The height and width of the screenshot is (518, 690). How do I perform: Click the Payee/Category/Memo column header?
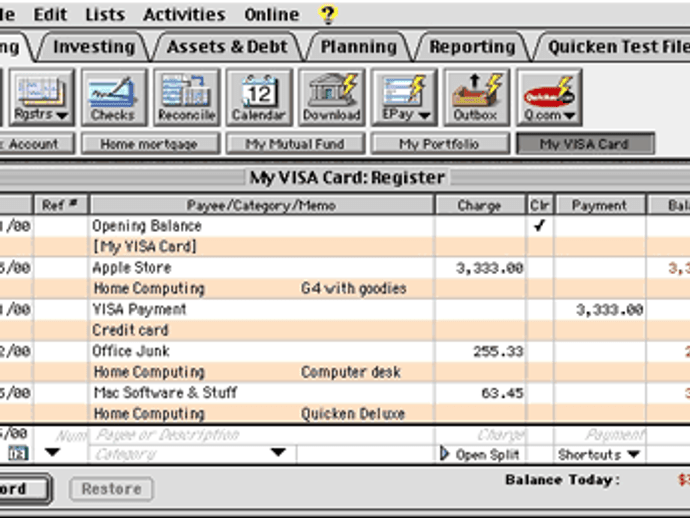coord(261,205)
